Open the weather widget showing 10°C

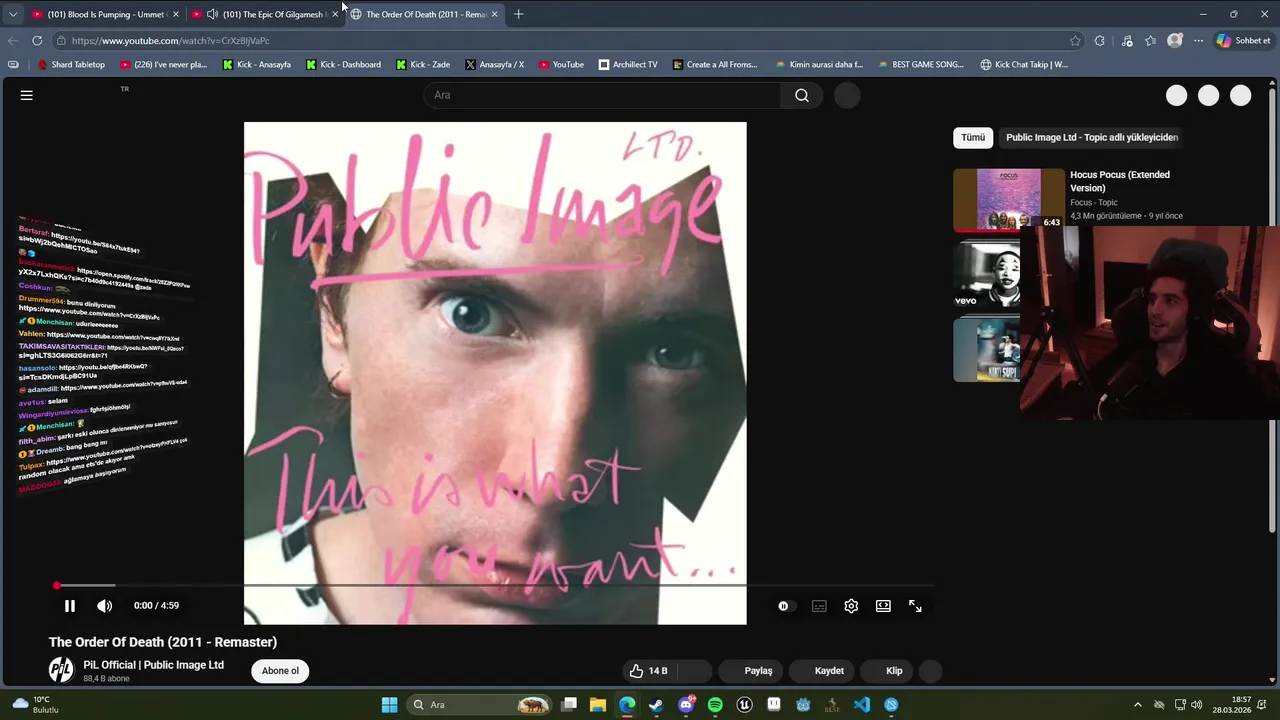[x=34, y=705]
